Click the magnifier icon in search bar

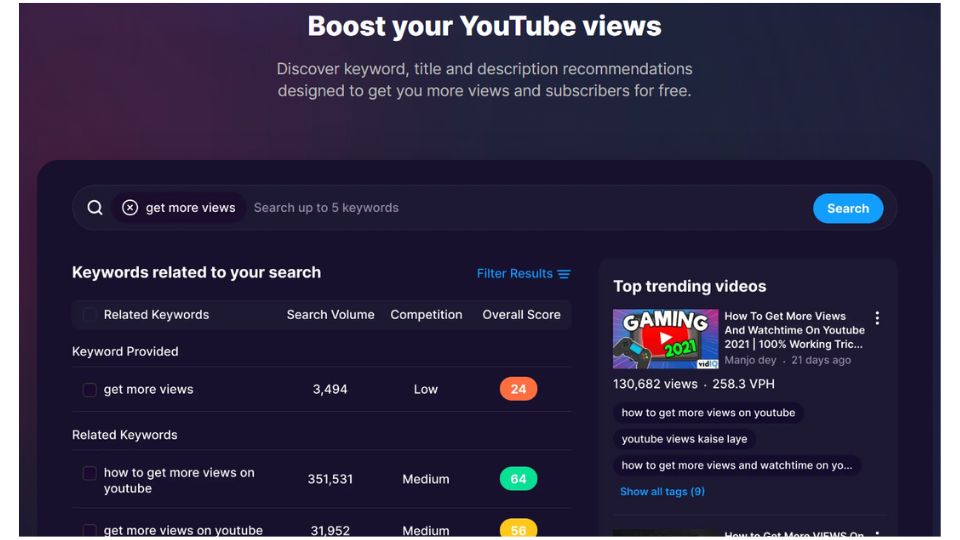95,208
